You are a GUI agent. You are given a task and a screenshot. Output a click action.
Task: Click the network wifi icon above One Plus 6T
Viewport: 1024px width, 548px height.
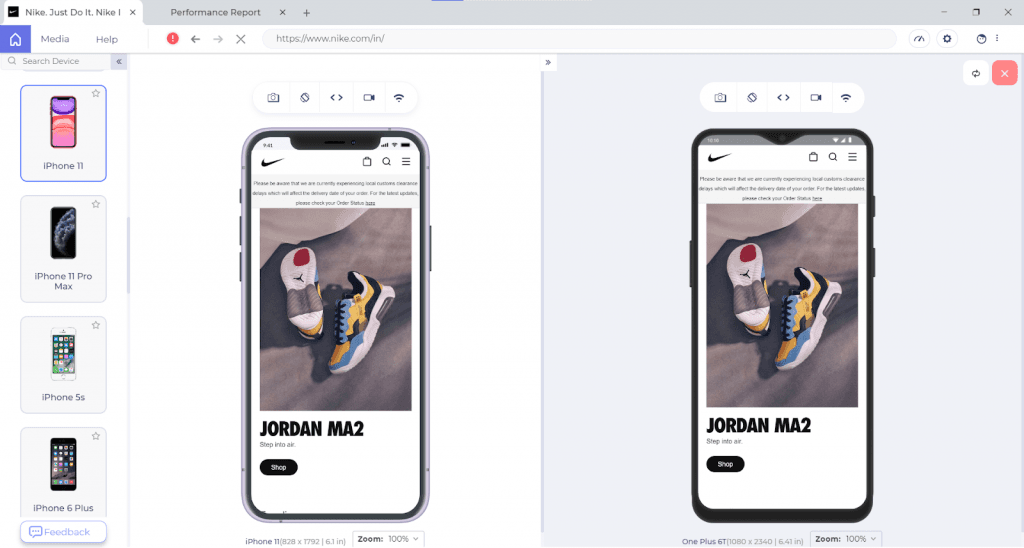846,98
